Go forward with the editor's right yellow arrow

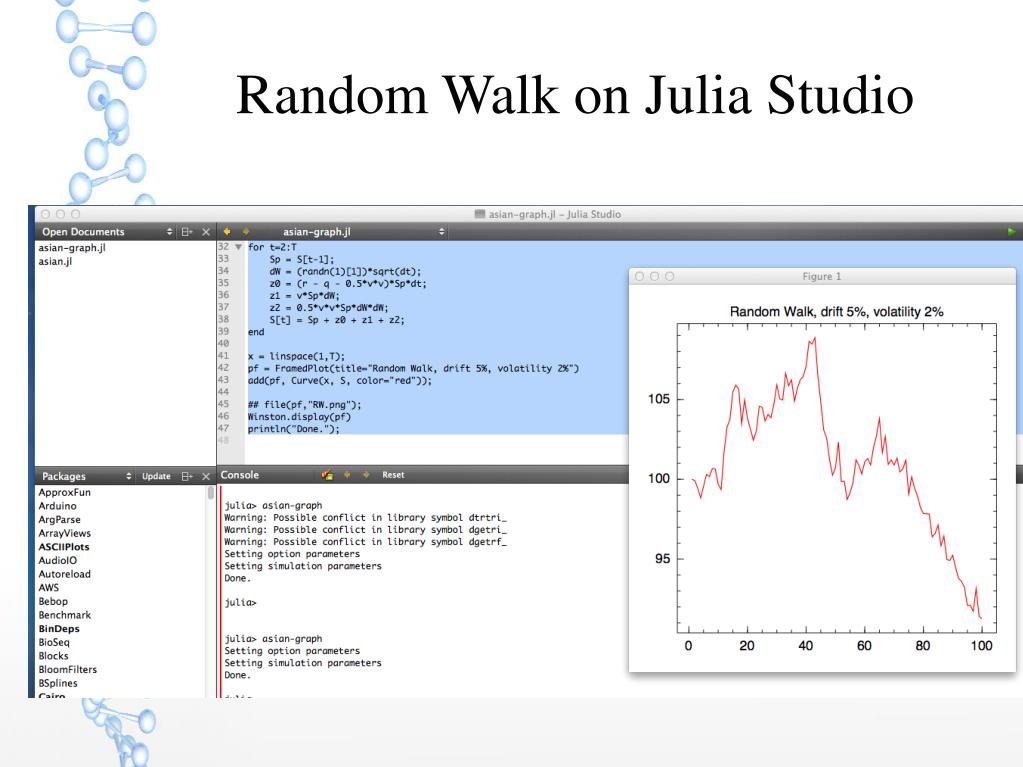(246, 232)
